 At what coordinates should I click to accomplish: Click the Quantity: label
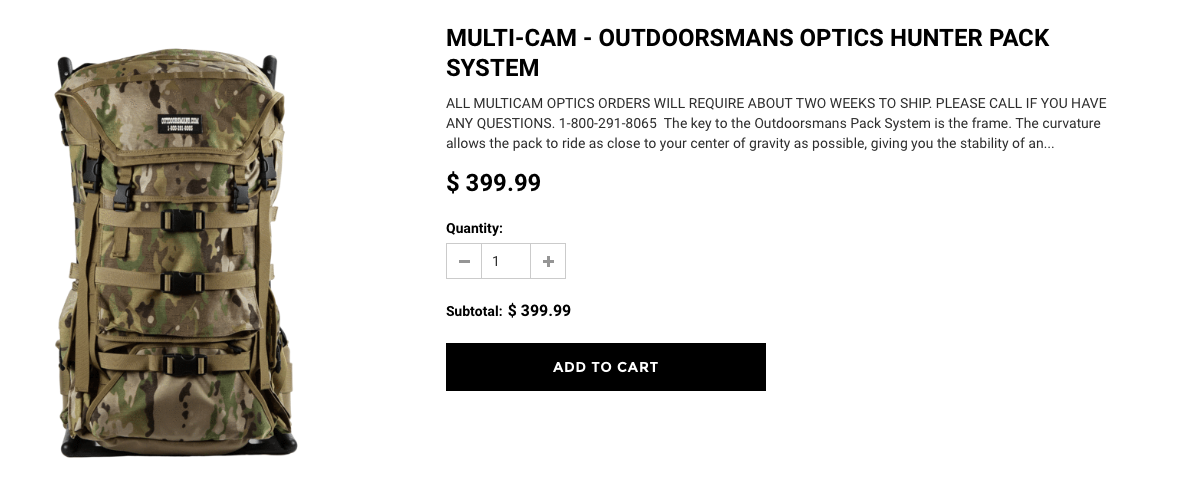point(474,228)
